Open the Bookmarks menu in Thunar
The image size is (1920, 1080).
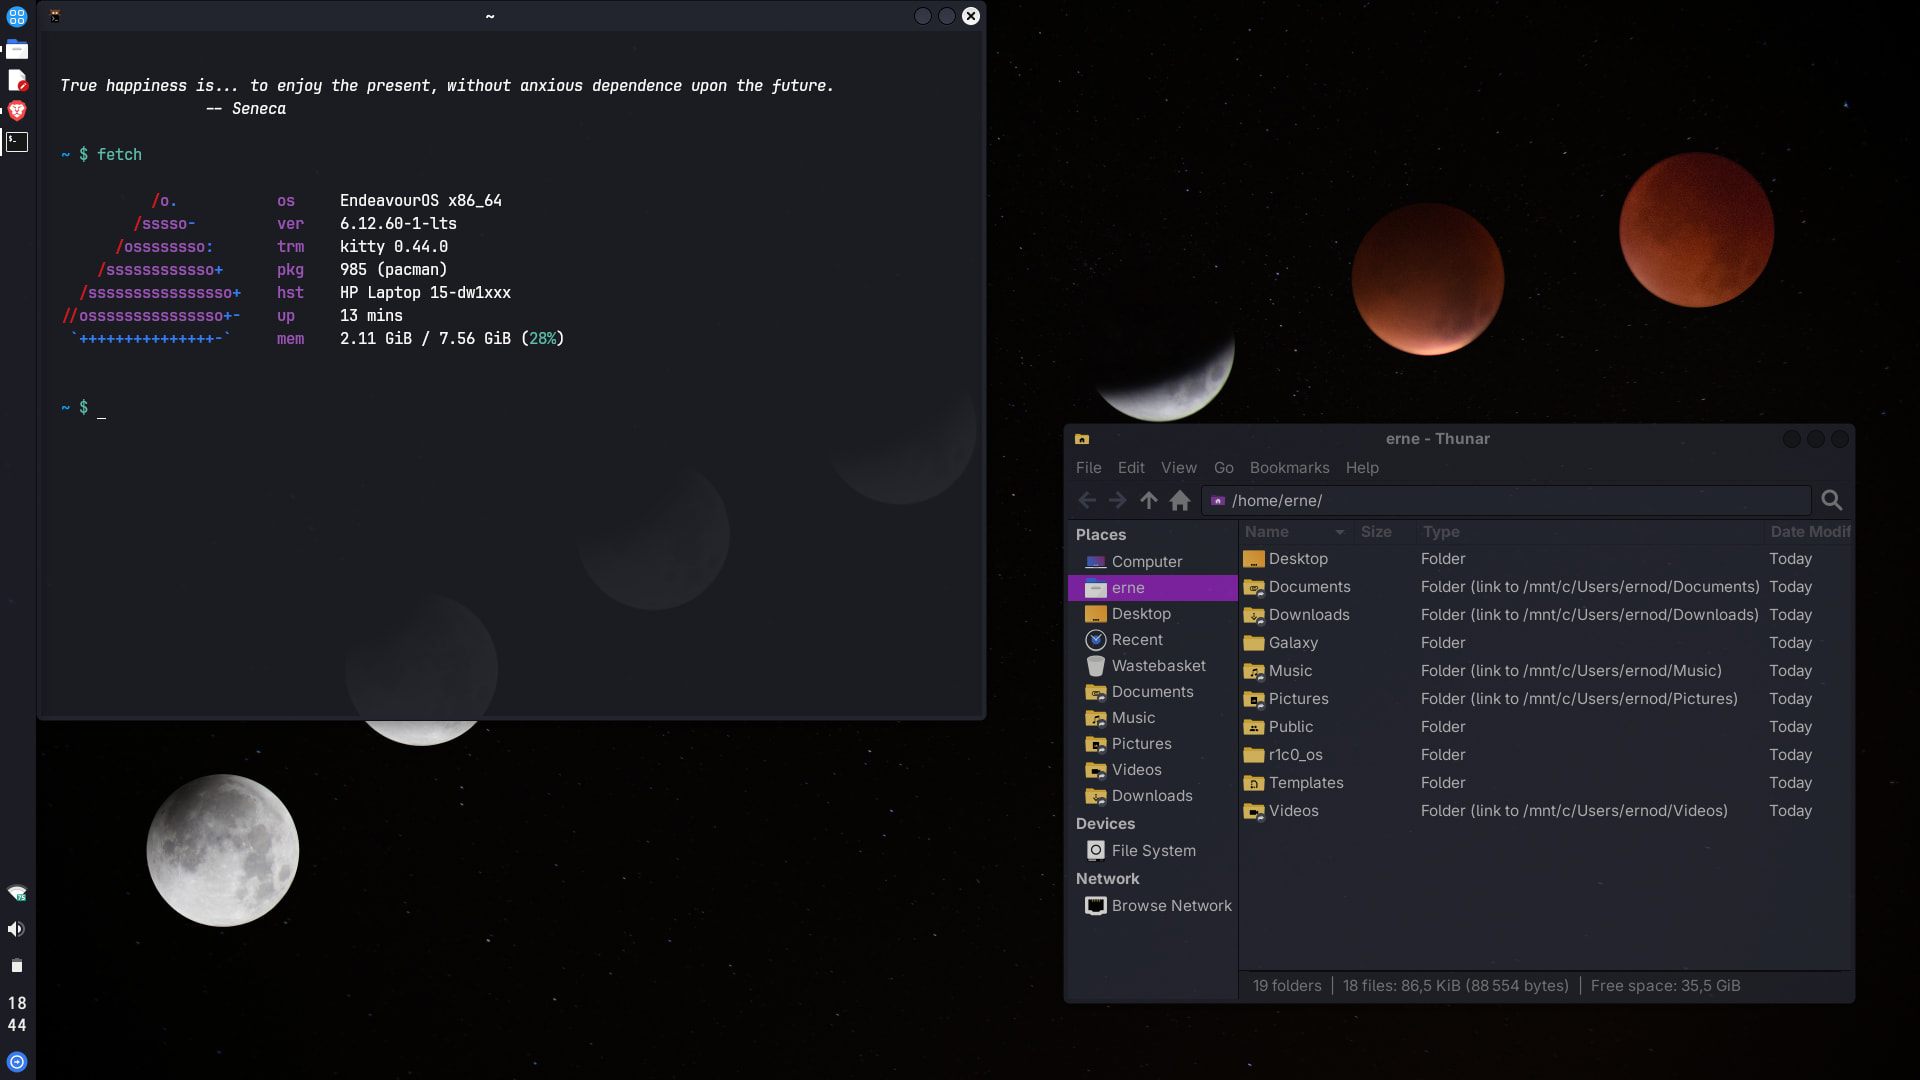click(x=1289, y=468)
